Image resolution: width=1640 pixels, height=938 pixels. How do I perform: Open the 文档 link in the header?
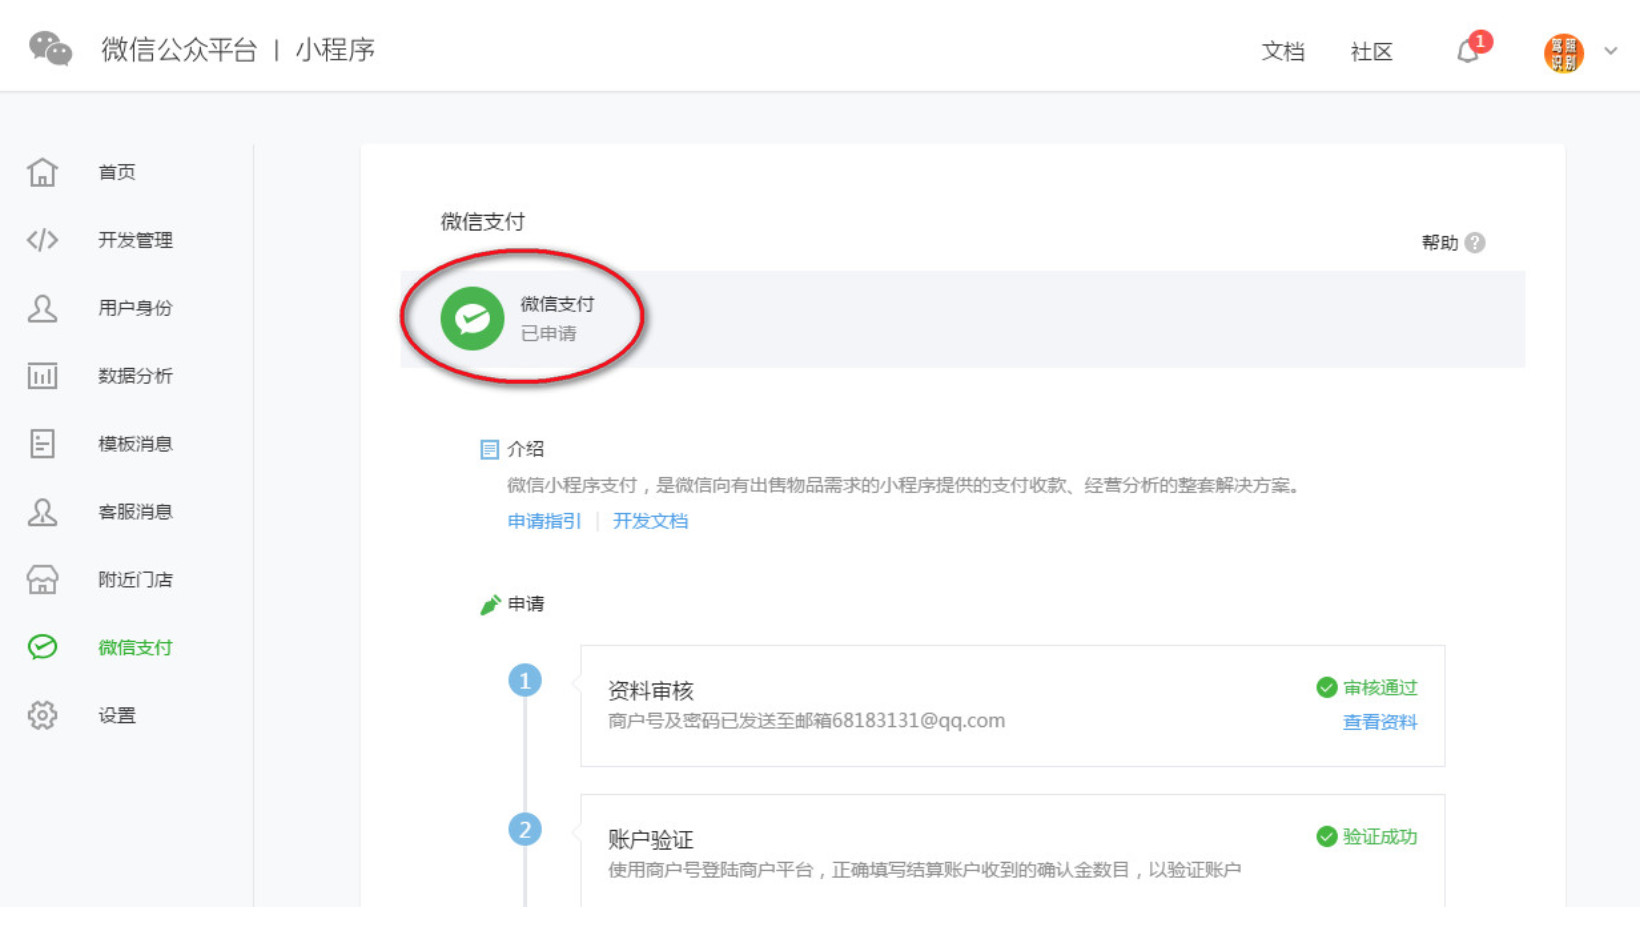[x=1283, y=52]
